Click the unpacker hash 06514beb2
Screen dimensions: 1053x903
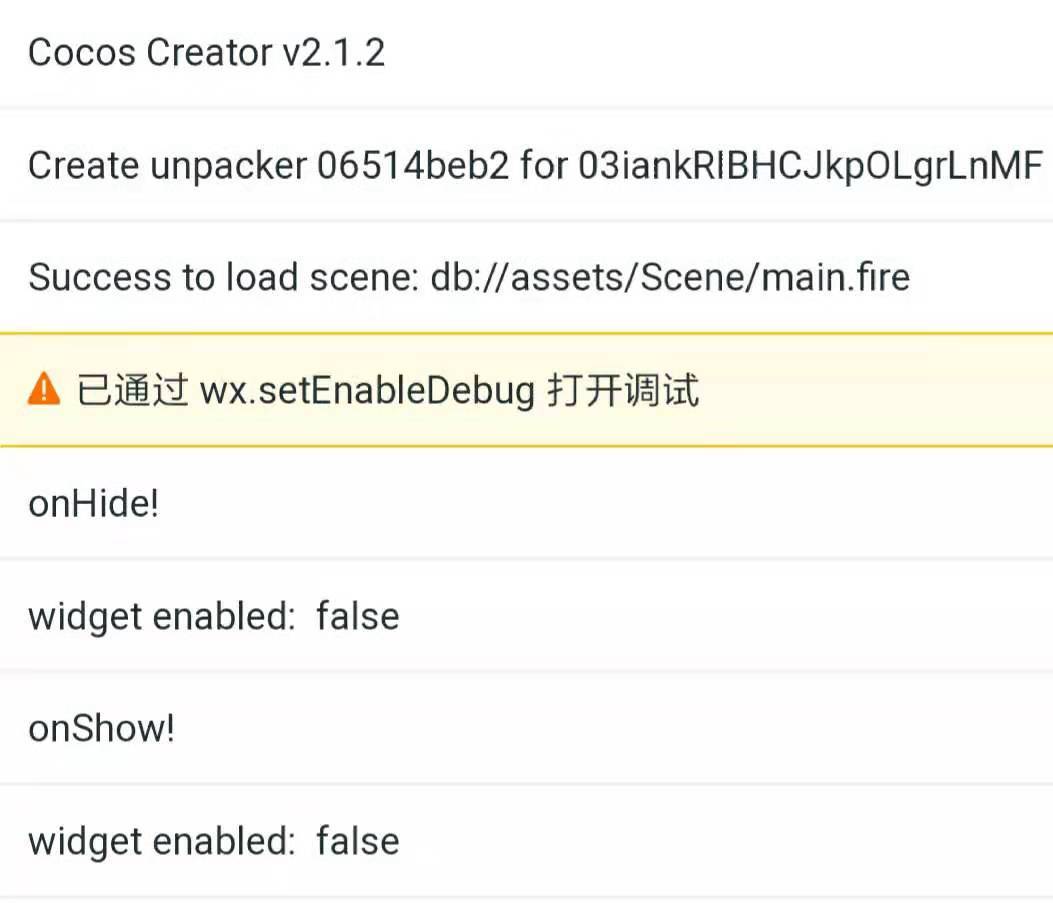[x=412, y=165]
